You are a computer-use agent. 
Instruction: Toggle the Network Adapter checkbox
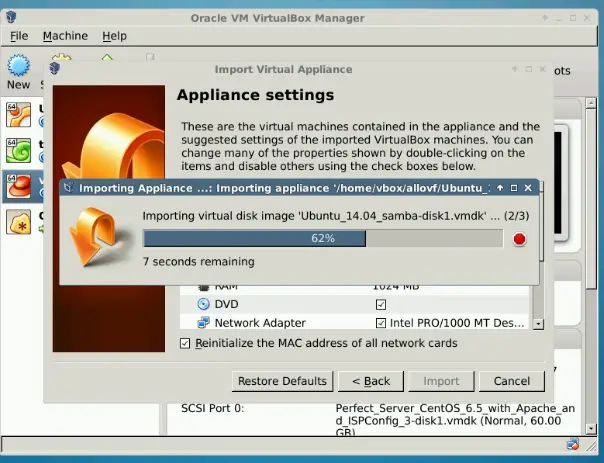[381, 323]
